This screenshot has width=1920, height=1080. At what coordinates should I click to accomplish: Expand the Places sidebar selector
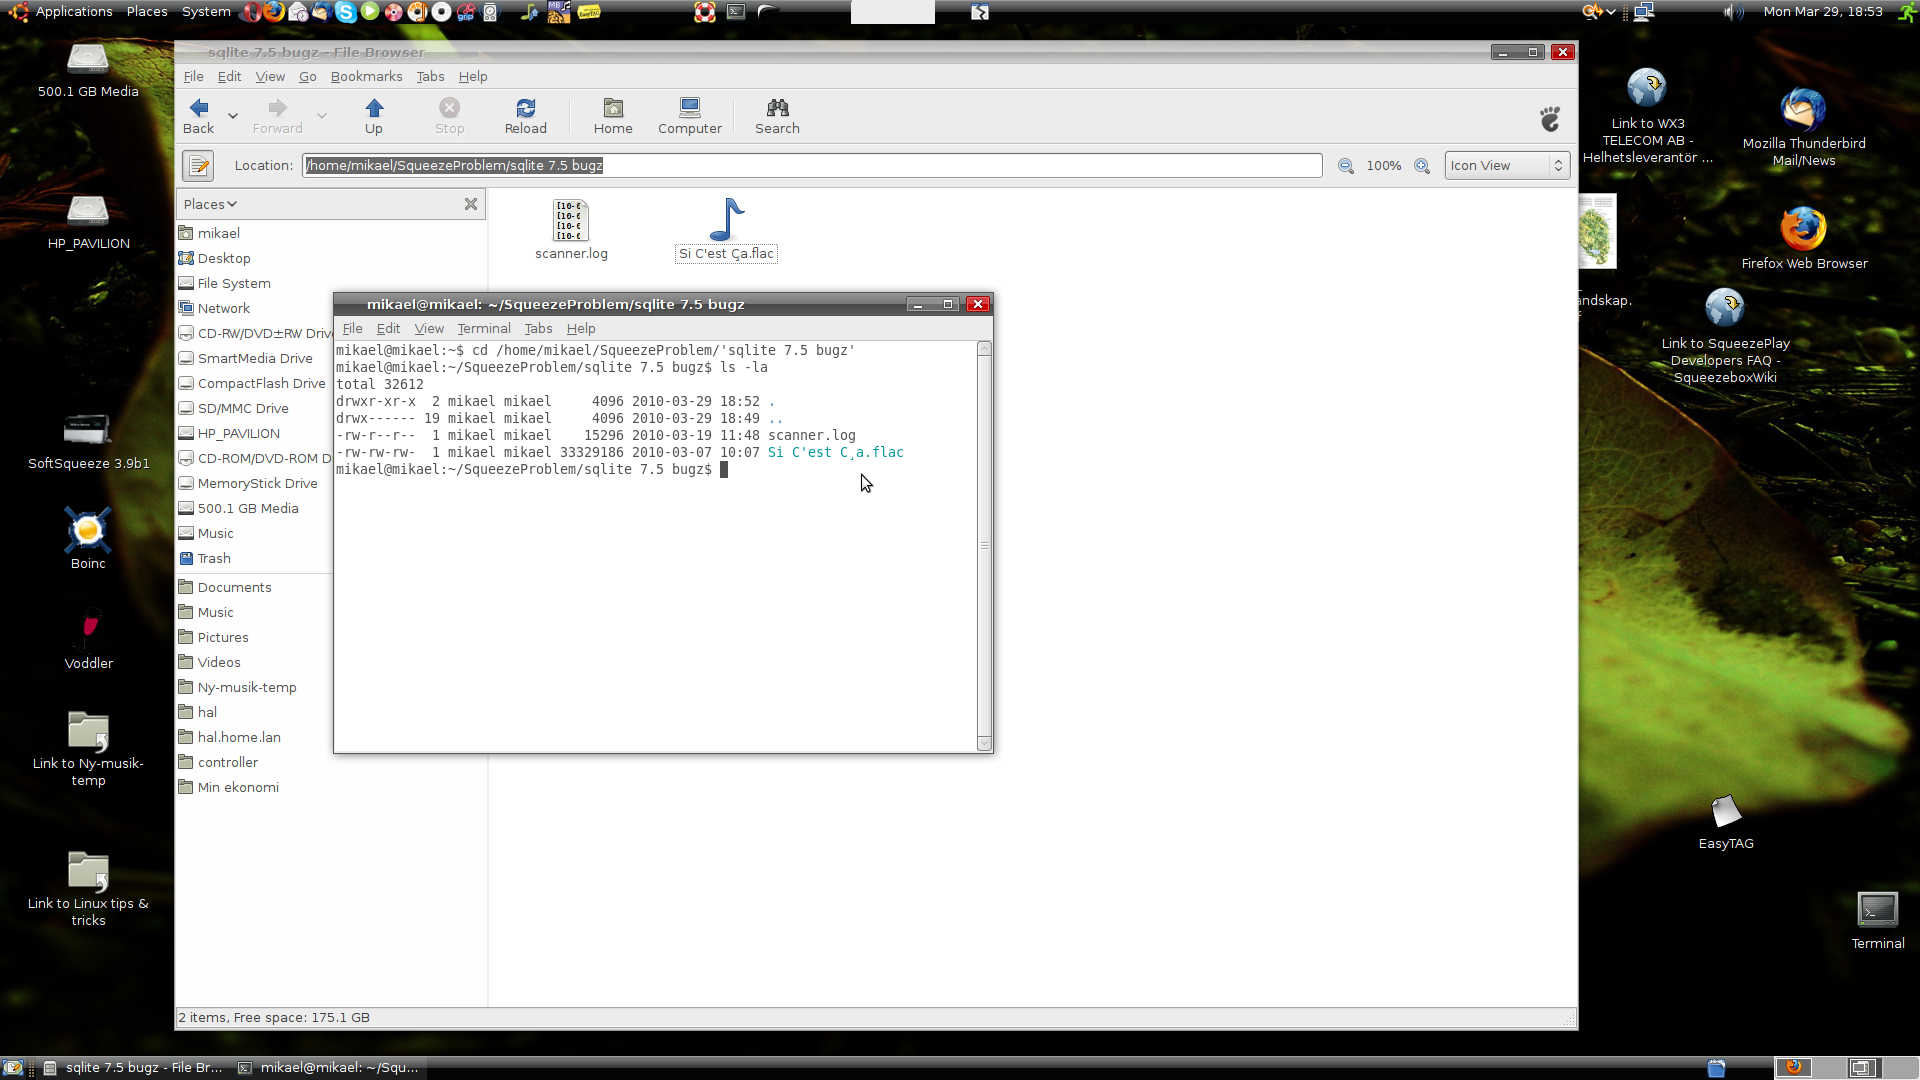pos(210,204)
